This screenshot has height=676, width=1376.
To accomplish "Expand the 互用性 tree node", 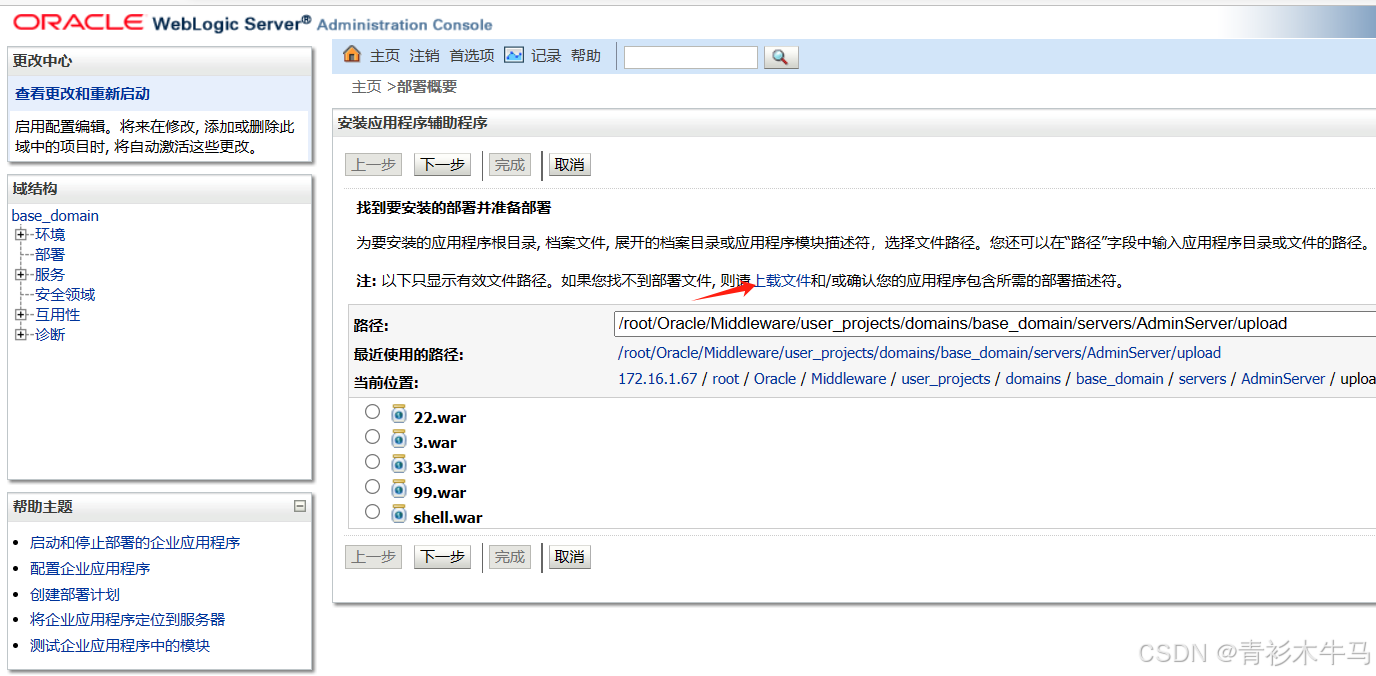I will 20,315.
